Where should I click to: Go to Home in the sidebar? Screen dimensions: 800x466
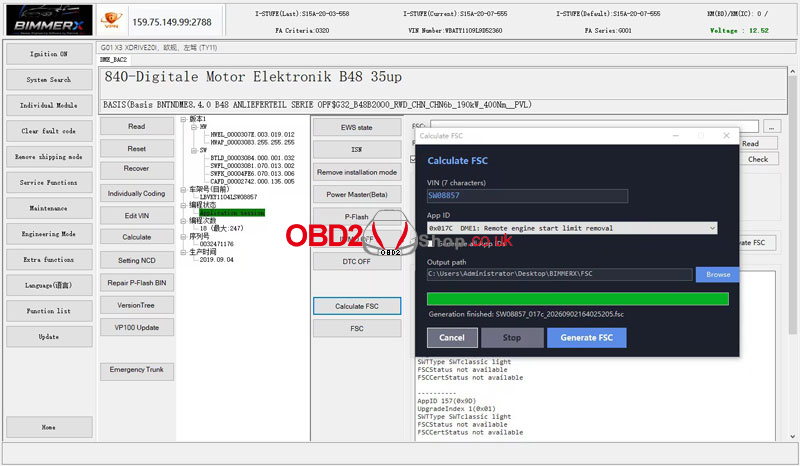(x=49, y=427)
